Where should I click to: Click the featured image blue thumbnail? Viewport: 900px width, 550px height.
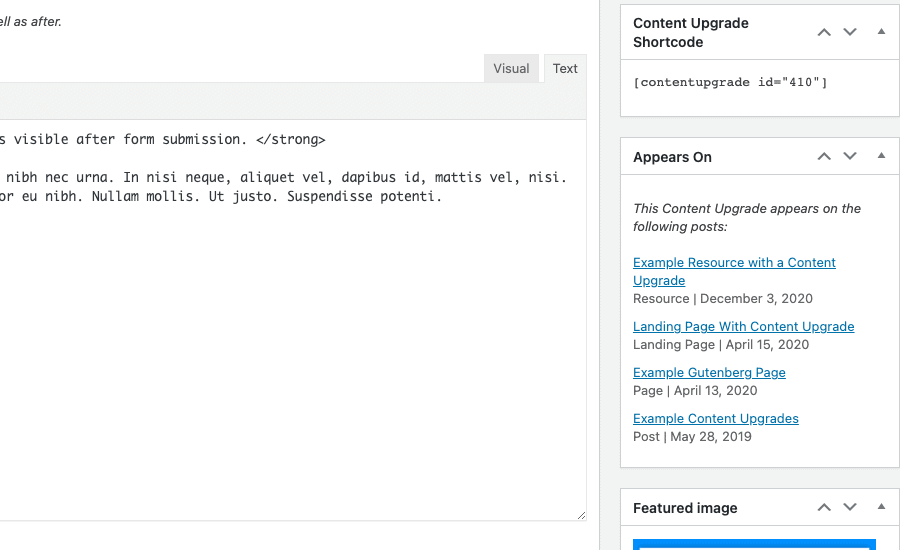(754, 544)
